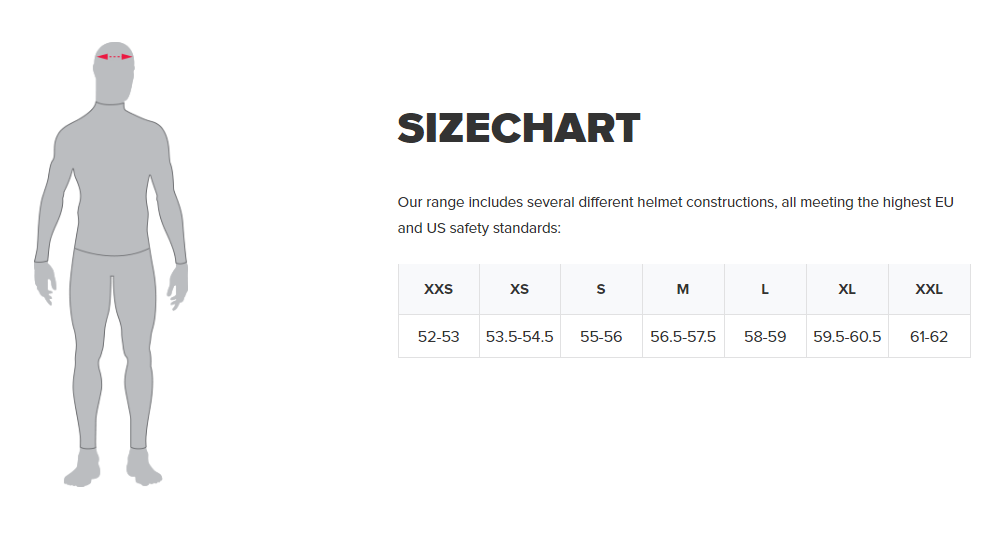Image resolution: width=983 pixels, height=555 pixels.
Task: Select the S size column header
Action: [x=601, y=289]
